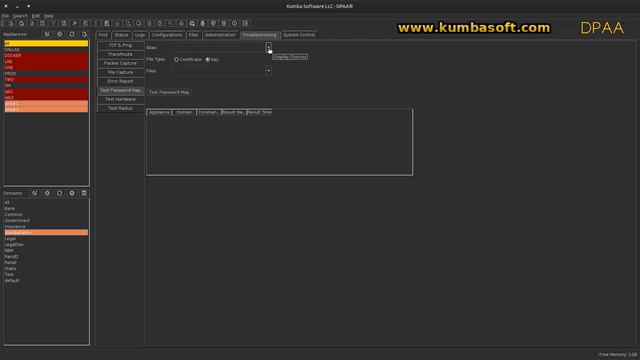Open the Error Report section
This screenshot has width=640, height=360.
(120, 81)
